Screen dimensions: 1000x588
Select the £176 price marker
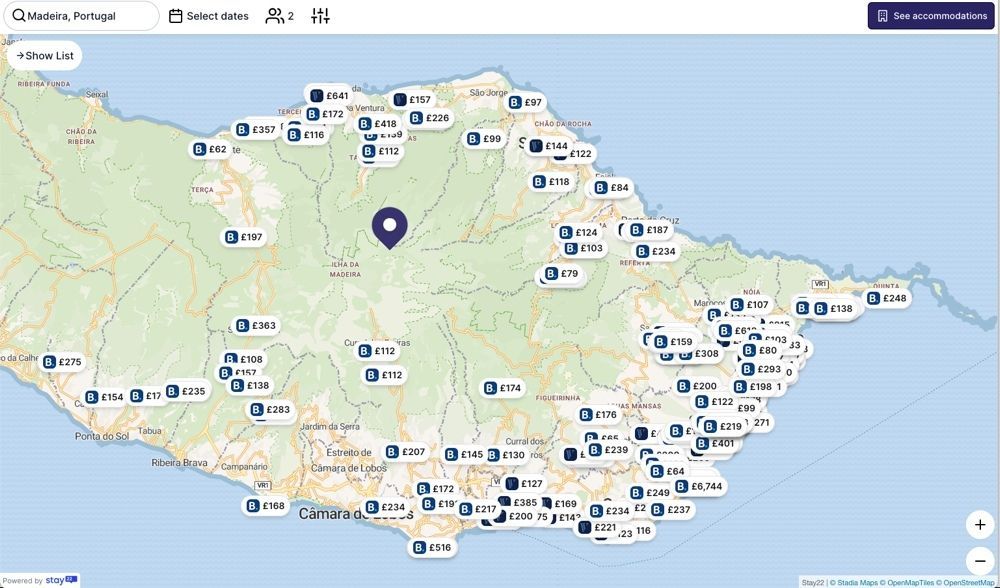(598, 415)
